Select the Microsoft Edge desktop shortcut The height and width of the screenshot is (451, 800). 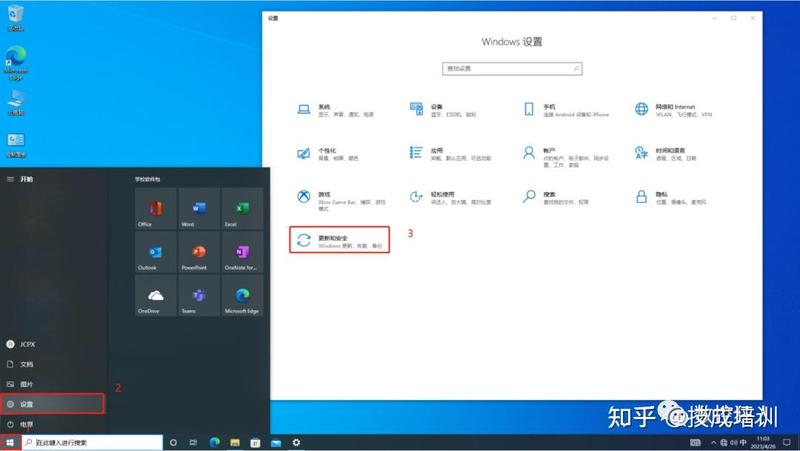(x=16, y=63)
